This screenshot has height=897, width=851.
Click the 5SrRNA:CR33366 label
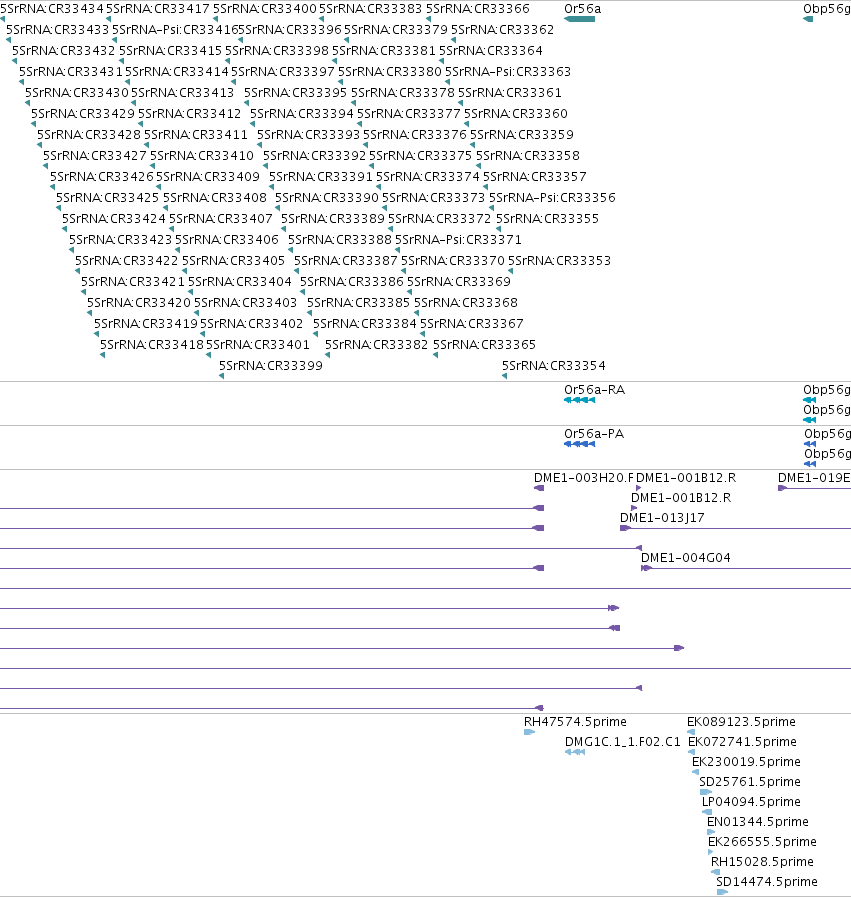(478, 9)
